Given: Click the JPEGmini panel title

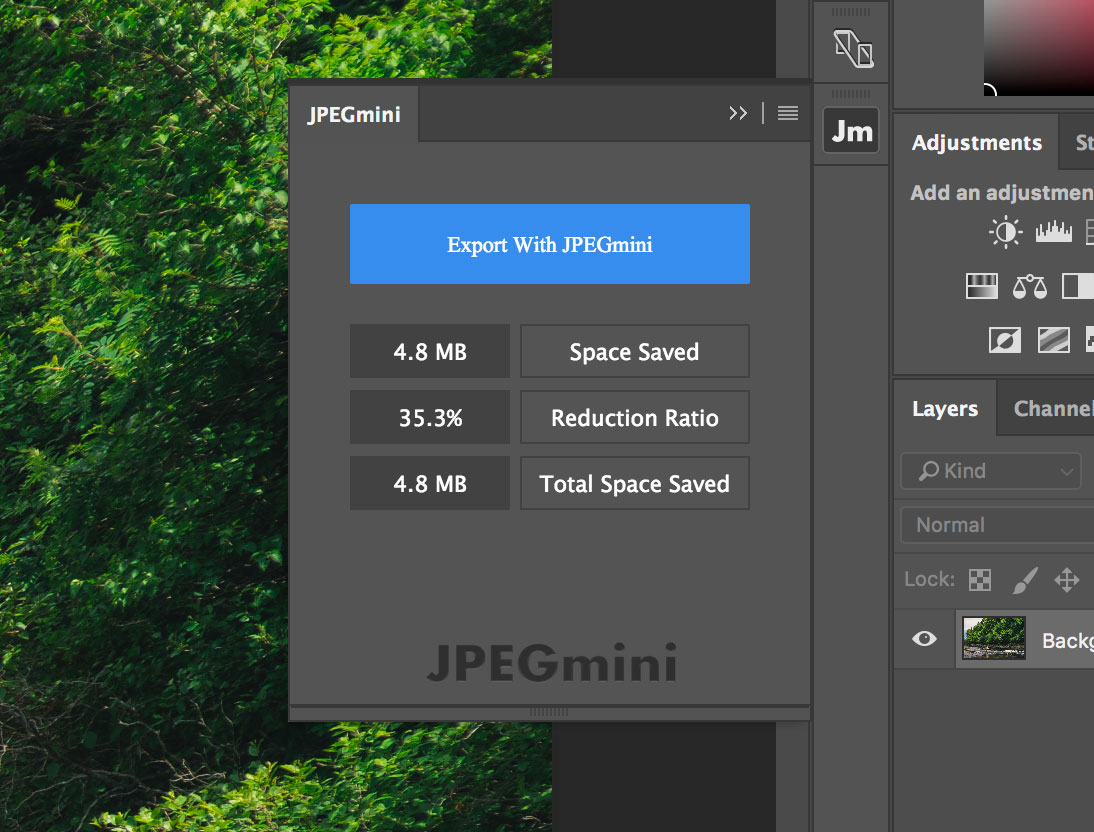Looking at the screenshot, I should tap(354, 113).
